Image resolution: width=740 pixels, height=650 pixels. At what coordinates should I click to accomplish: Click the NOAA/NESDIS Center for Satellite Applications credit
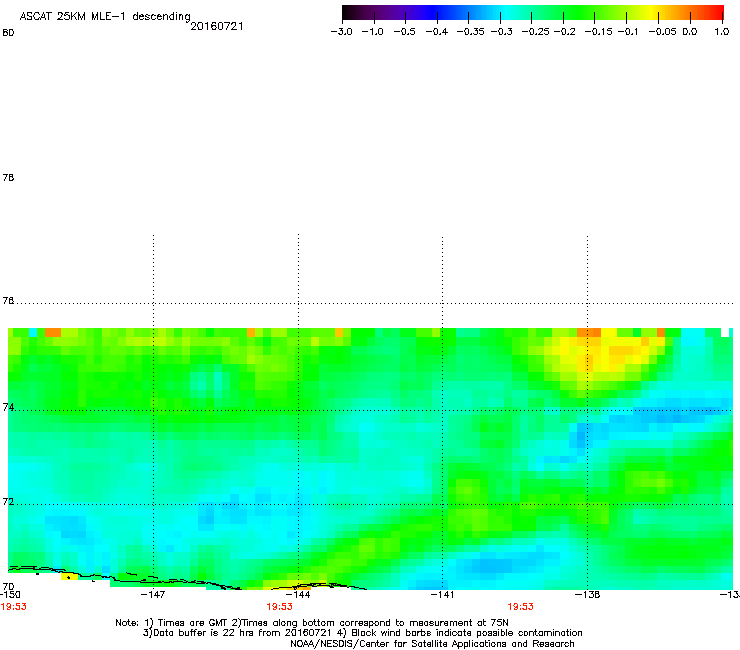click(432, 644)
